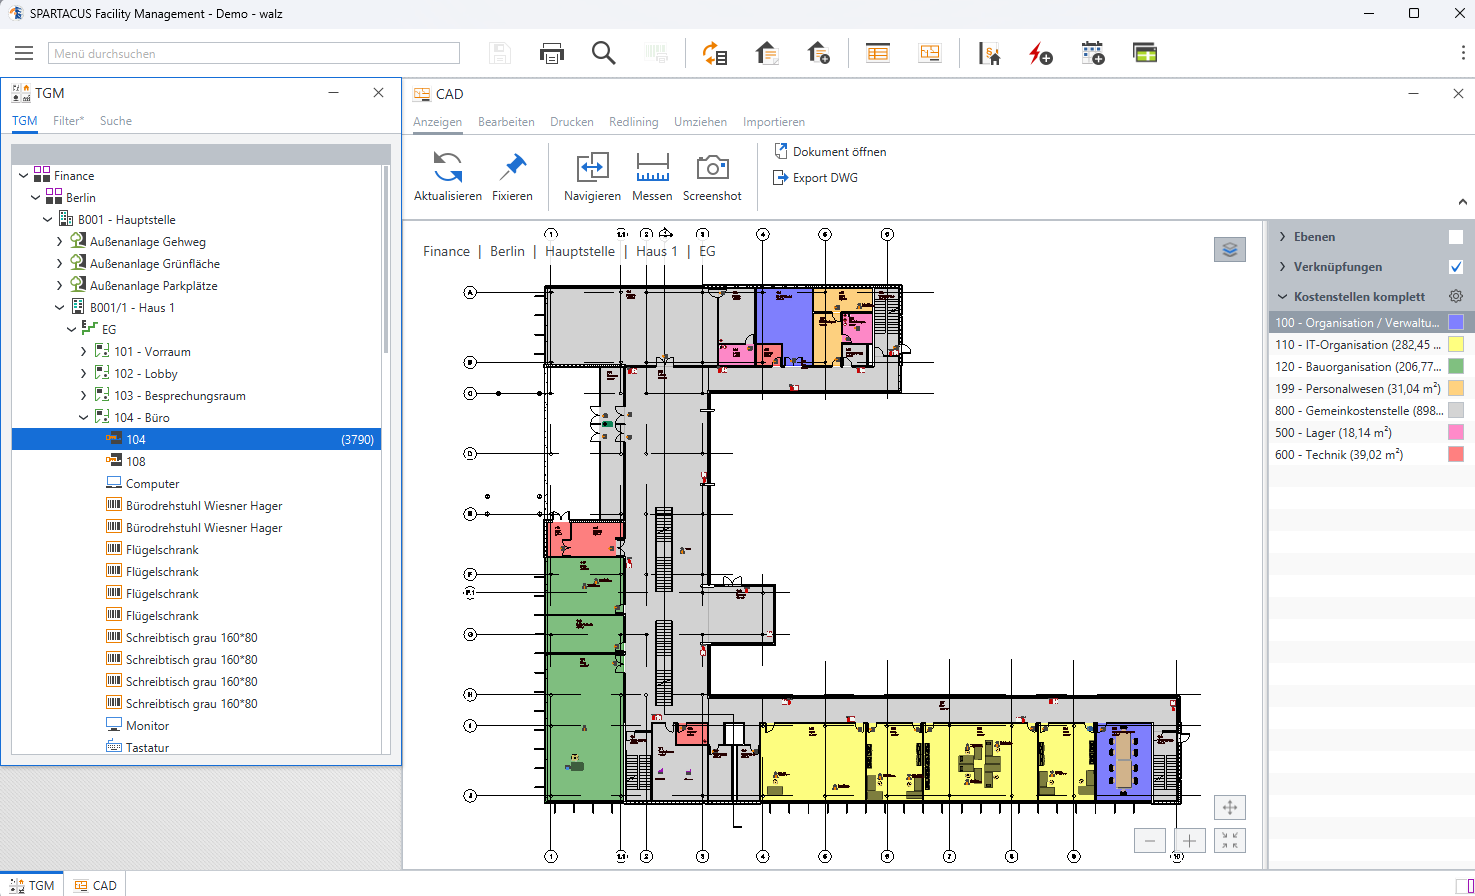1475x896 pixels.
Task: Select the Navigieren tool
Action: (592, 168)
